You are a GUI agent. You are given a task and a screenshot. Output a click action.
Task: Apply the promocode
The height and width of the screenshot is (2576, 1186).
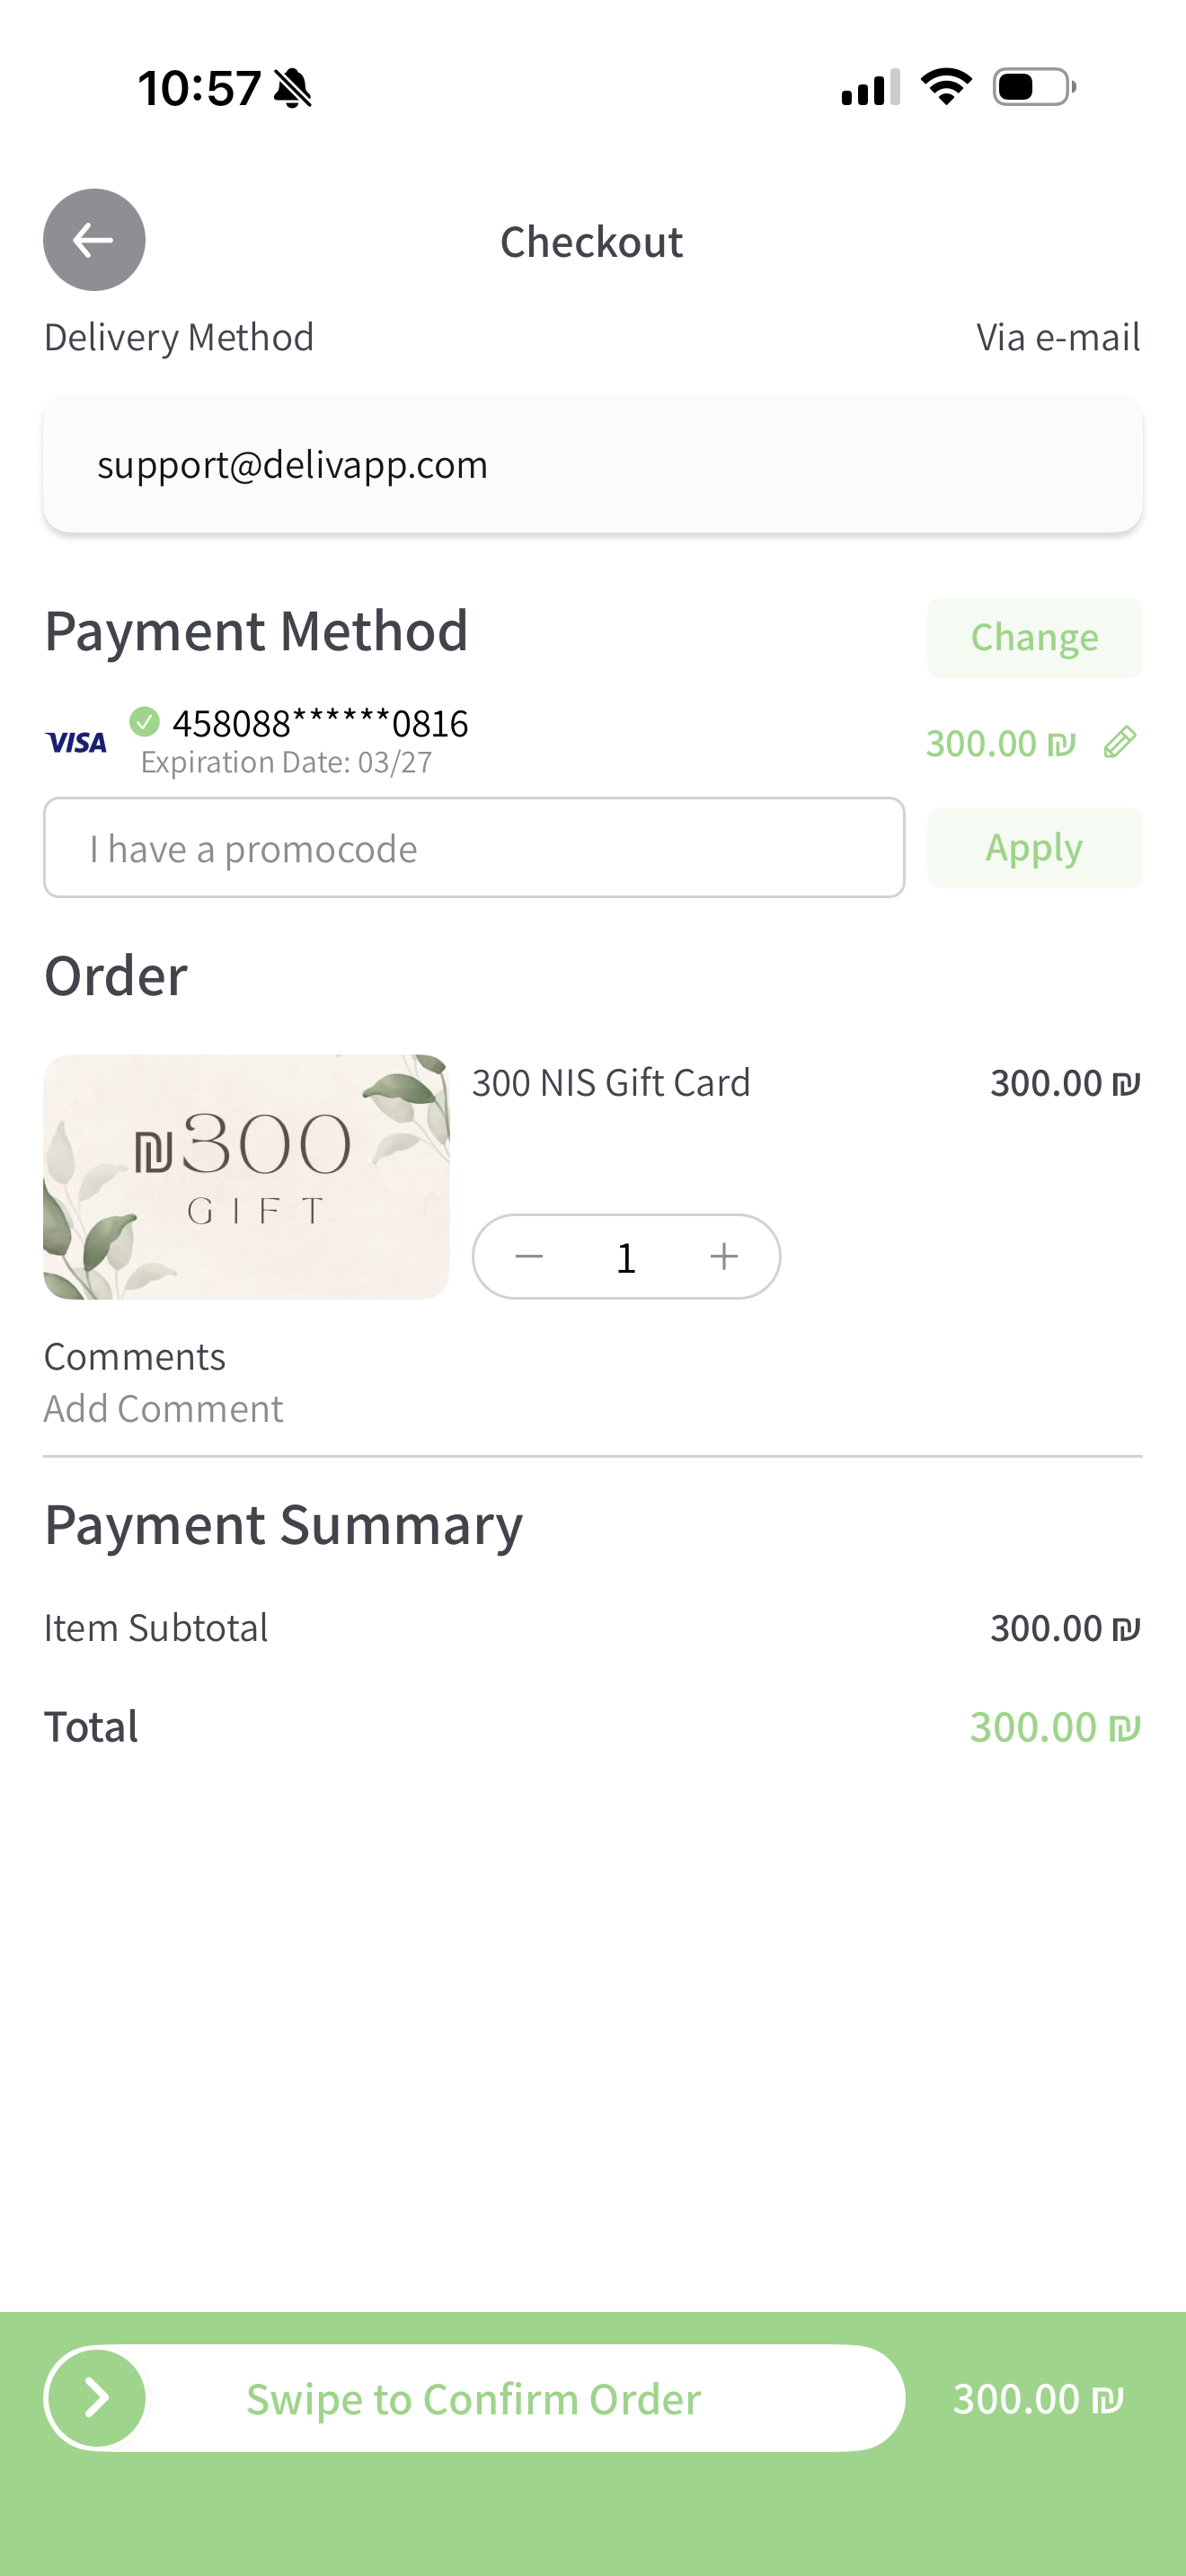click(1034, 848)
